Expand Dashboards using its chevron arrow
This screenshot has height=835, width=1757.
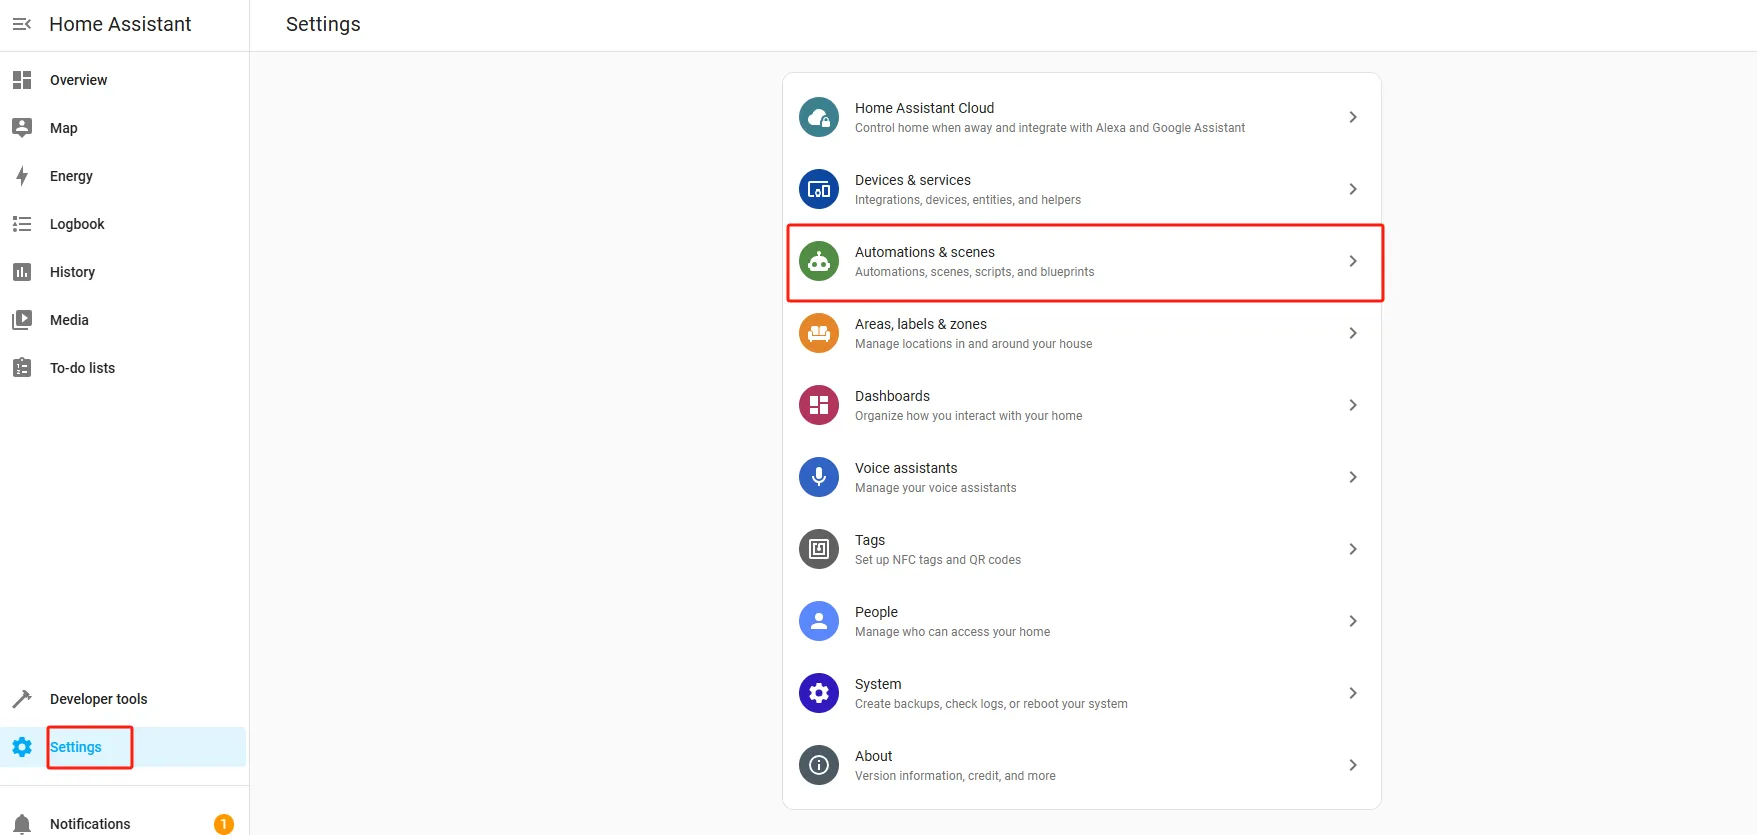click(1352, 405)
